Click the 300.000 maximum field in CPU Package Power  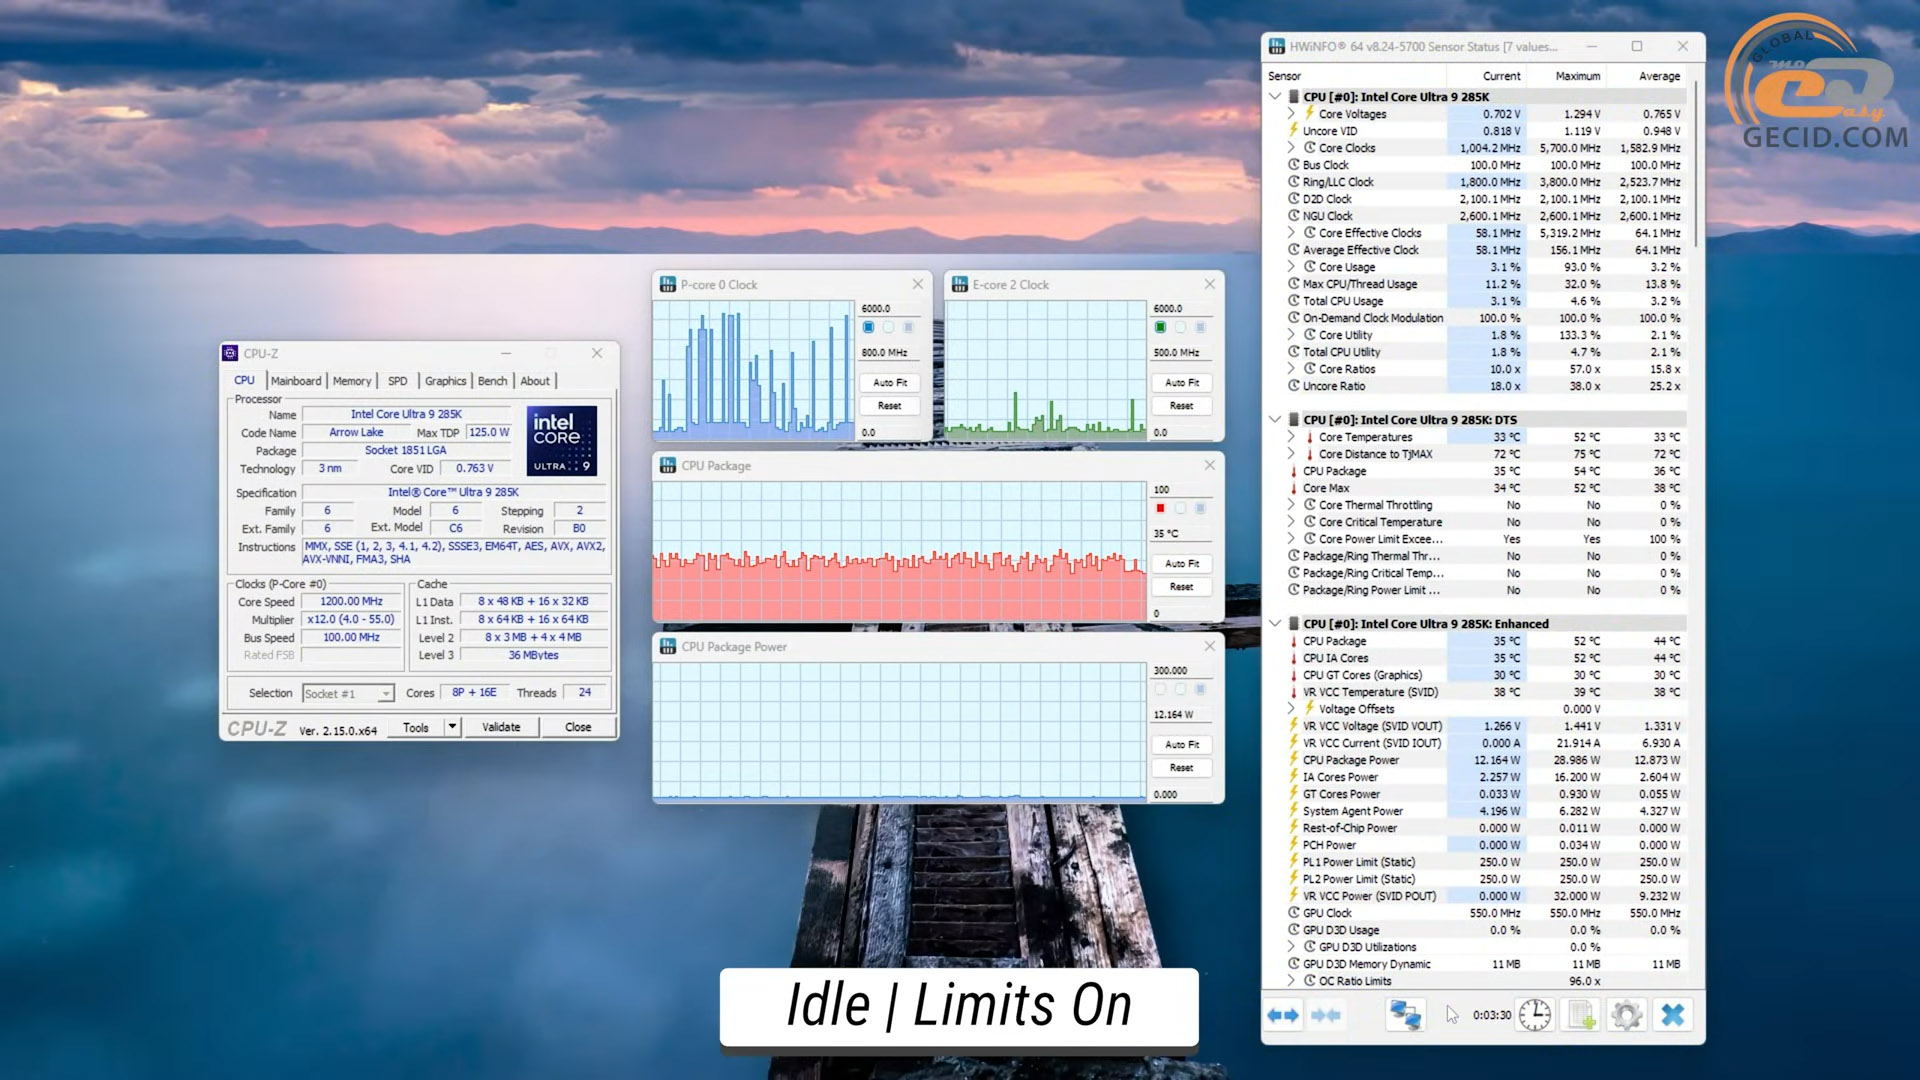click(1182, 671)
